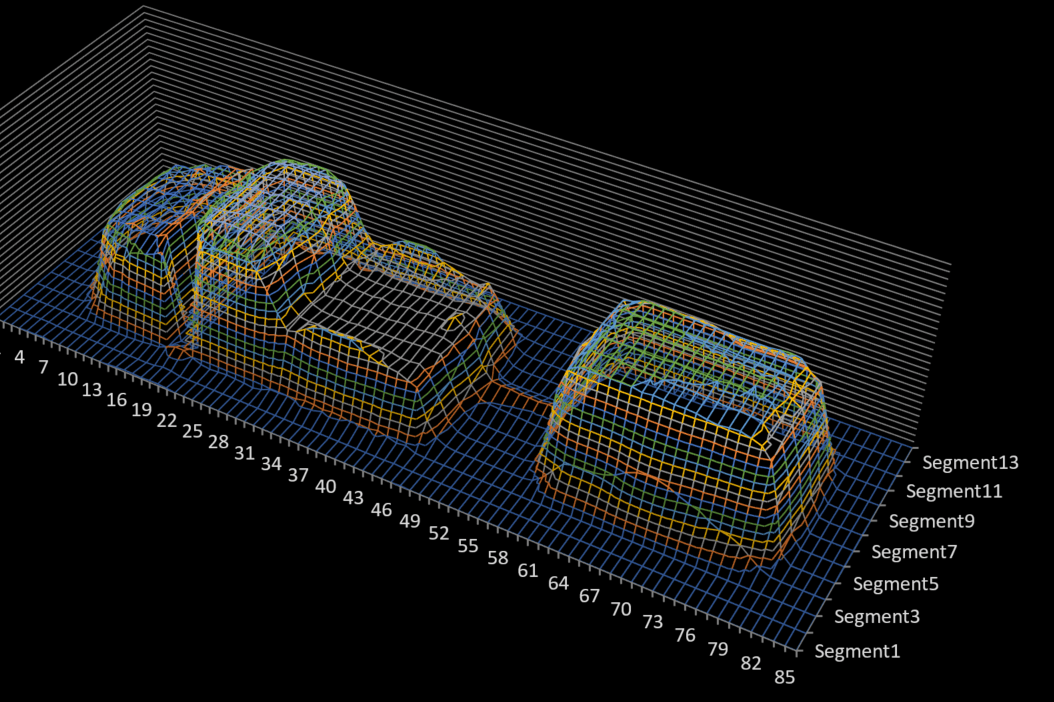
Task: Select the axis tick "64"
Action: click(x=558, y=582)
